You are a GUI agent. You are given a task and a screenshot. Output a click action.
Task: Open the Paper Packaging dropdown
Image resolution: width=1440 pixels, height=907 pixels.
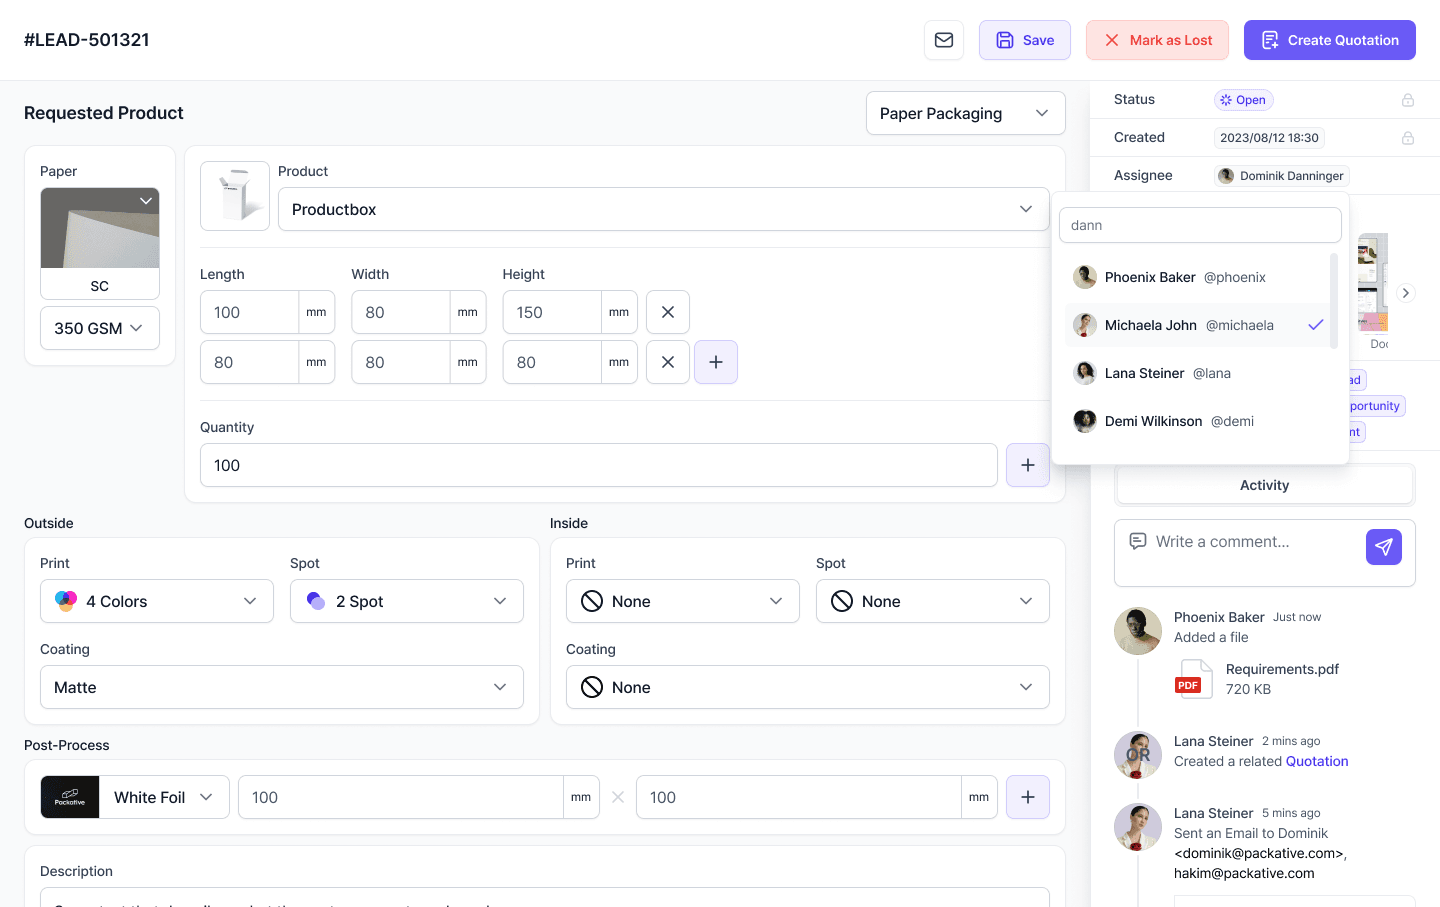tap(965, 113)
